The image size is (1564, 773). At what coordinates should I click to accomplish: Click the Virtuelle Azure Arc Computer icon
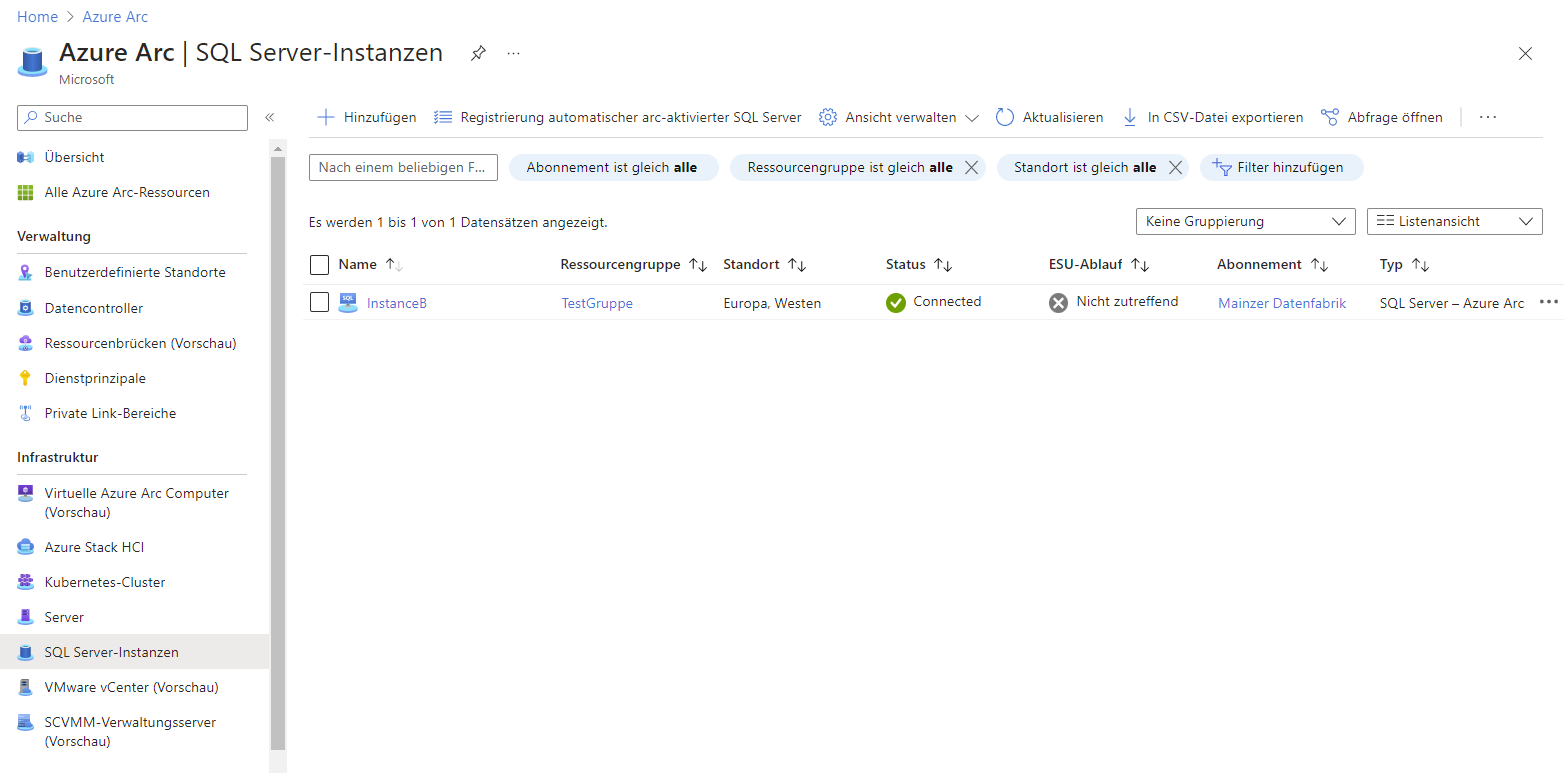point(26,493)
